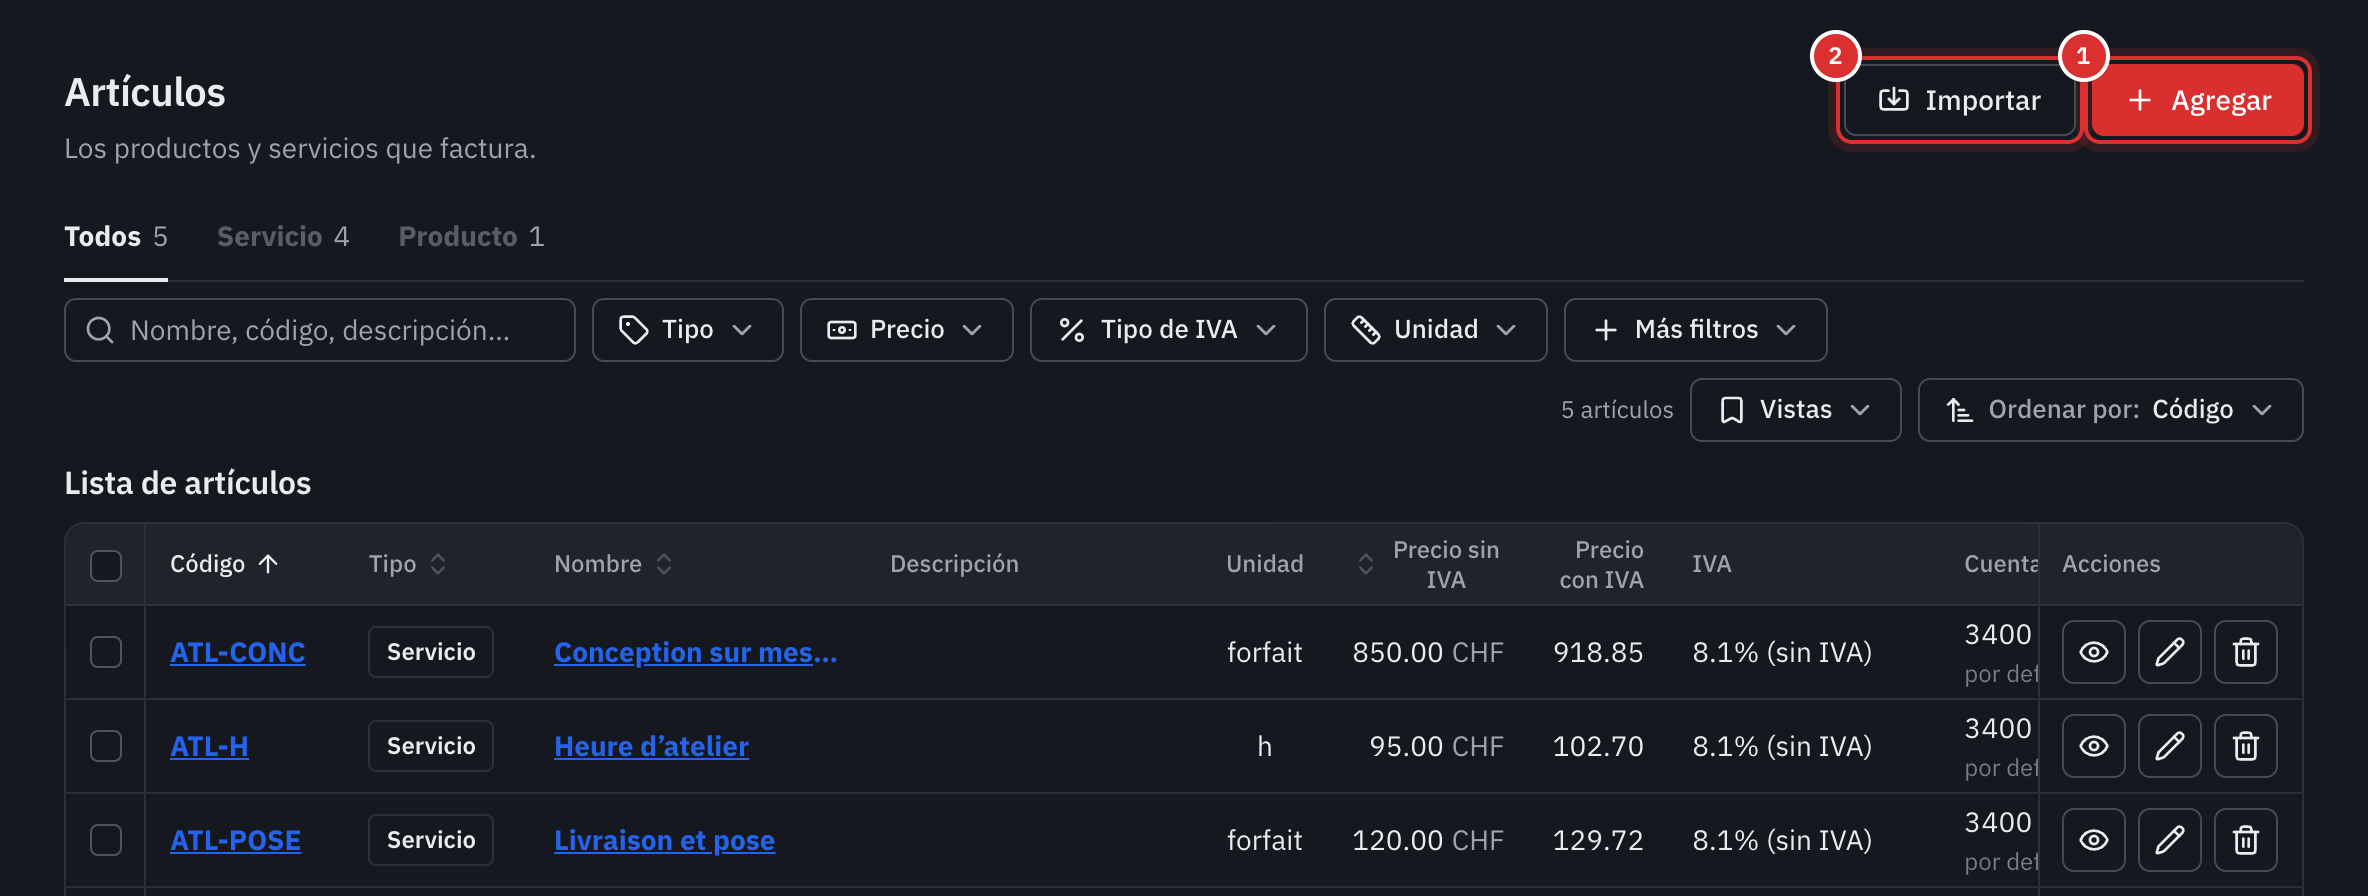Image resolution: width=2368 pixels, height=896 pixels.
Task: Tick the select-all checkbox in the table header
Action: tap(106, 565)
